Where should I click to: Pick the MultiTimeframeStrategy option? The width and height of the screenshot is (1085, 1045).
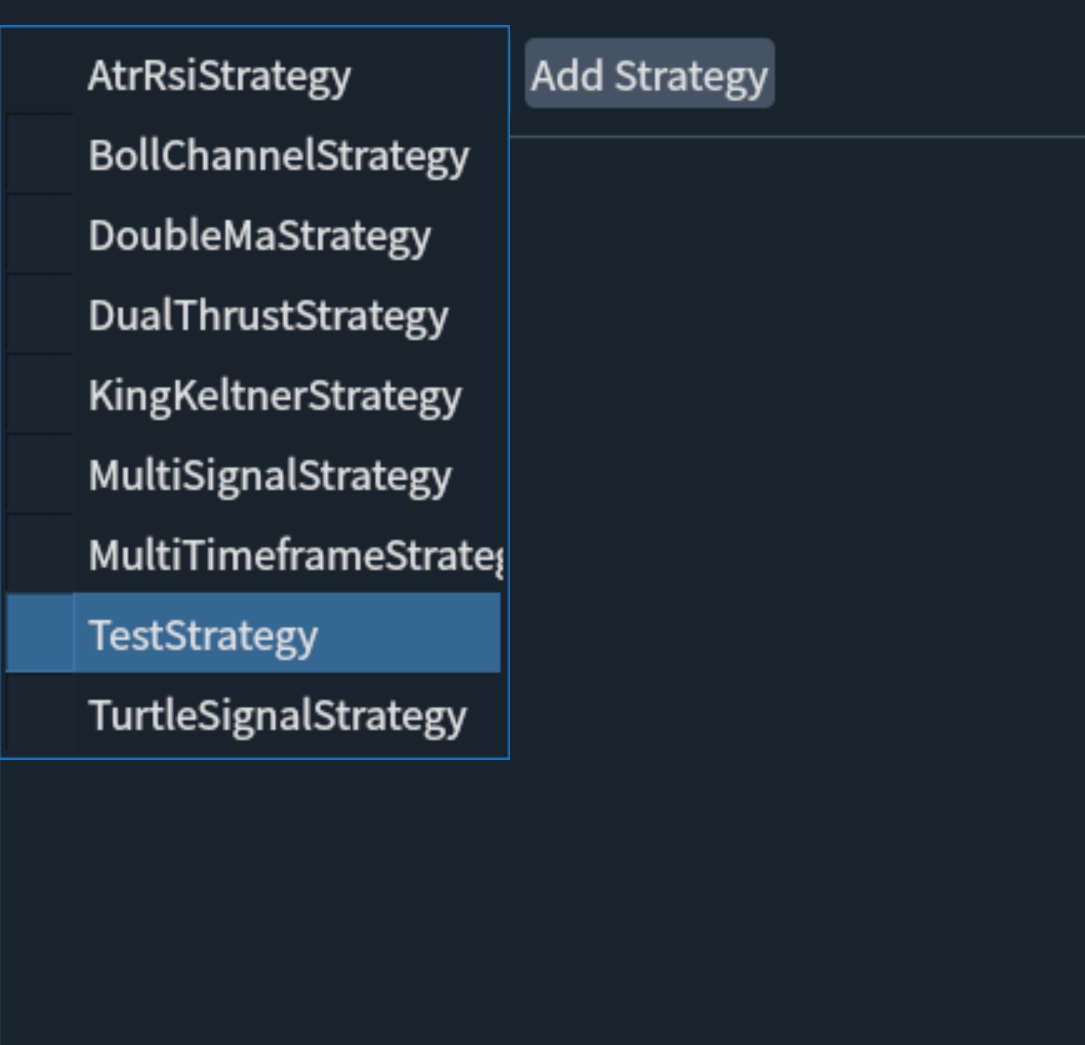coord(294,556)
